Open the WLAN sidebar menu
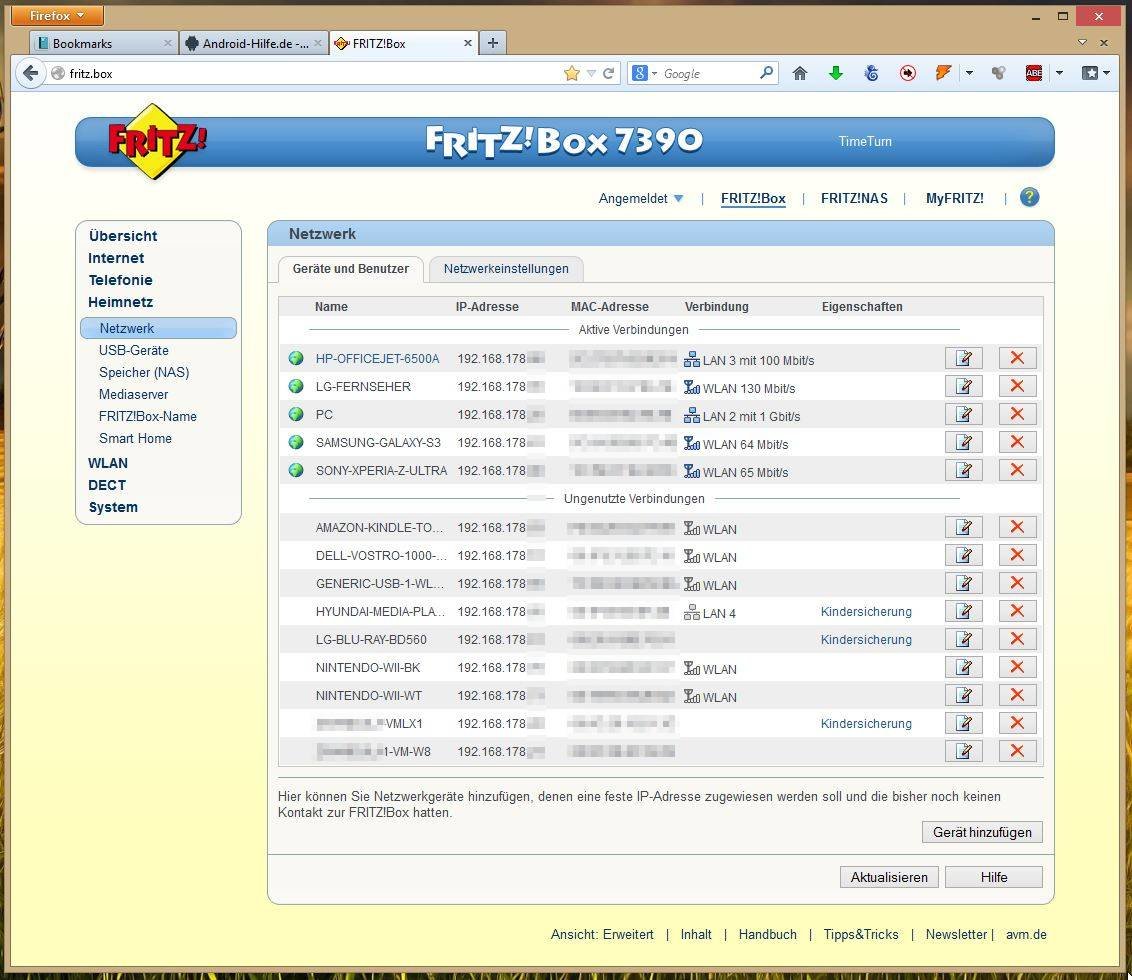 click(x=108, y=464)
